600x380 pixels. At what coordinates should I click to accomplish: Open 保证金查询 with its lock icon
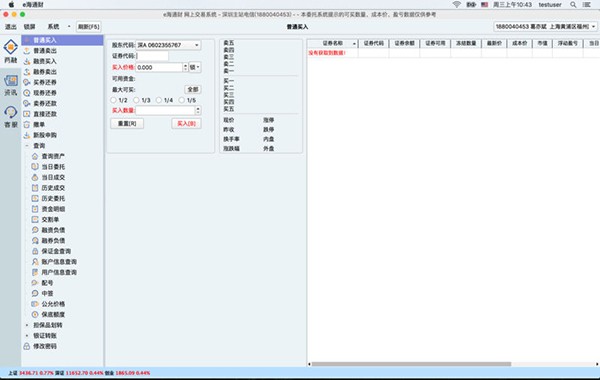(35, 251)
